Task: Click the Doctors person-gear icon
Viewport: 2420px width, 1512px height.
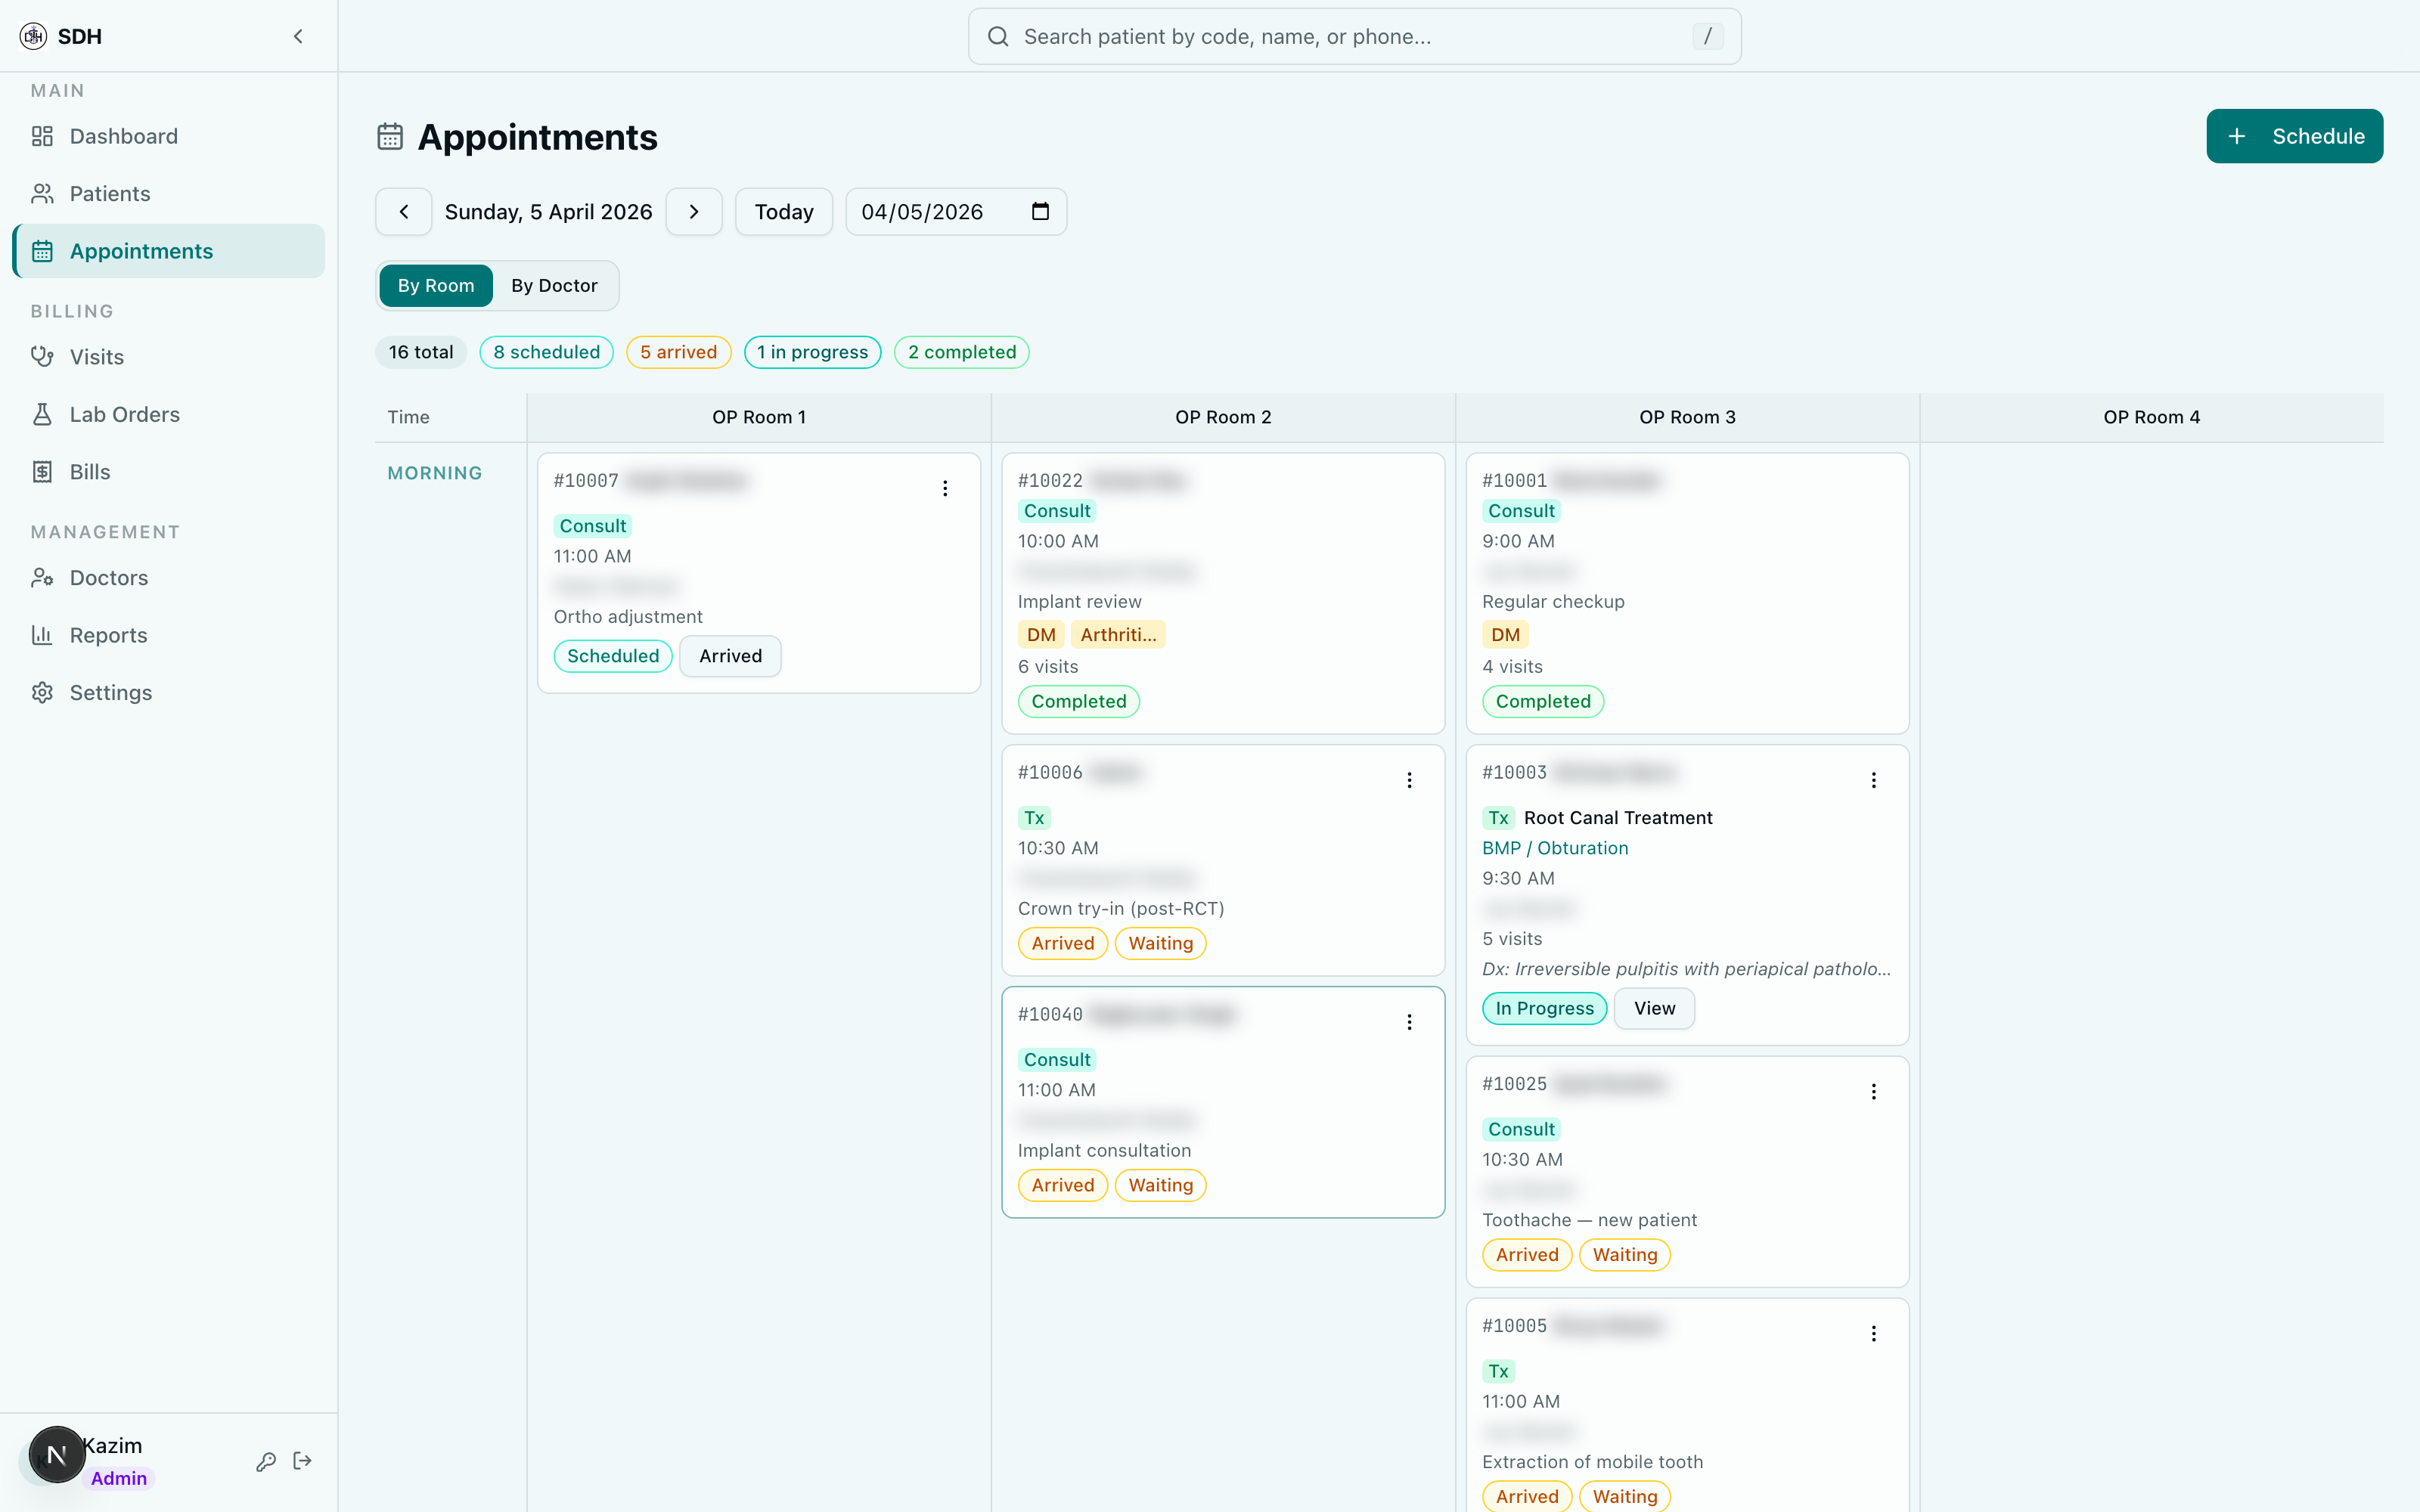Action: [42, 578]
